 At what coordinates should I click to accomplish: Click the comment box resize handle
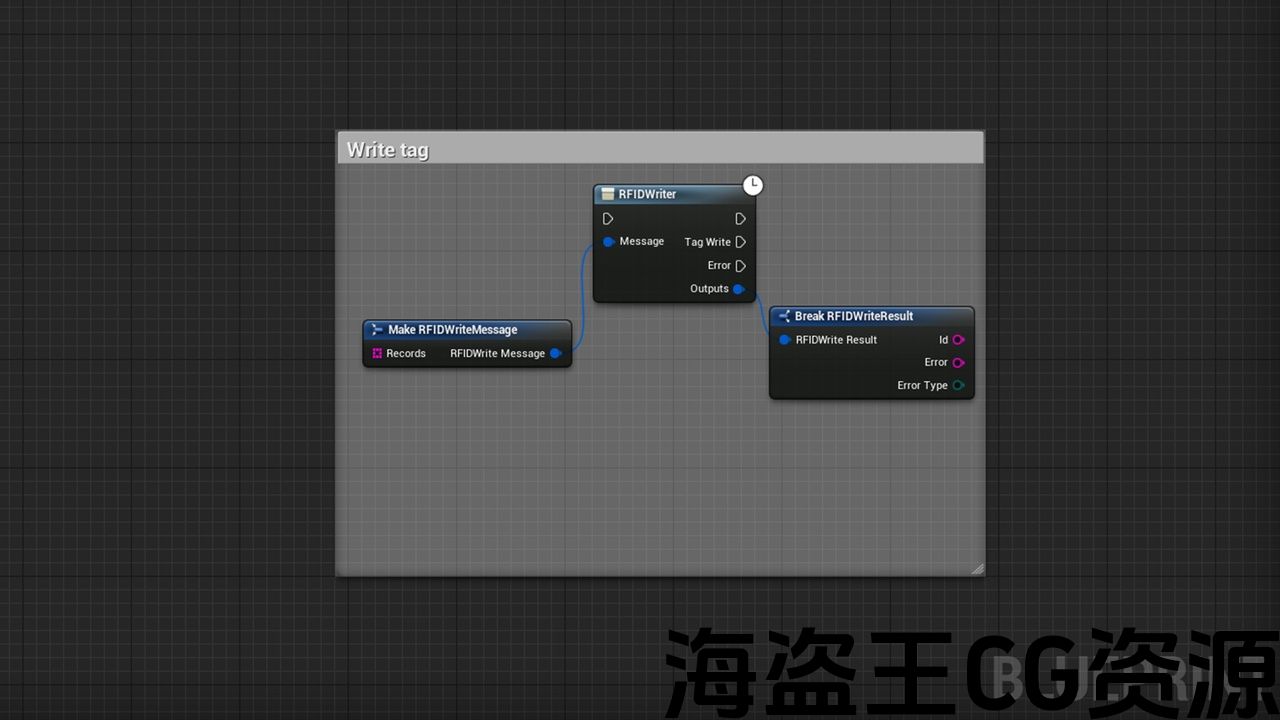pos(977,568)
